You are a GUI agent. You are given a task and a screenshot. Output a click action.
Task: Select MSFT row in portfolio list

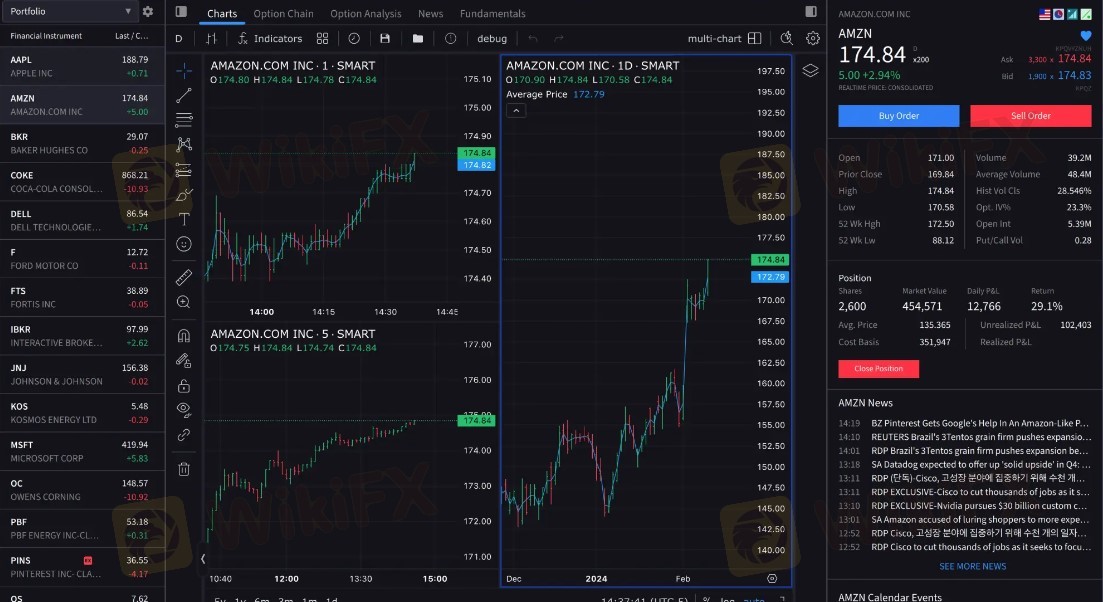coord(80,451)
